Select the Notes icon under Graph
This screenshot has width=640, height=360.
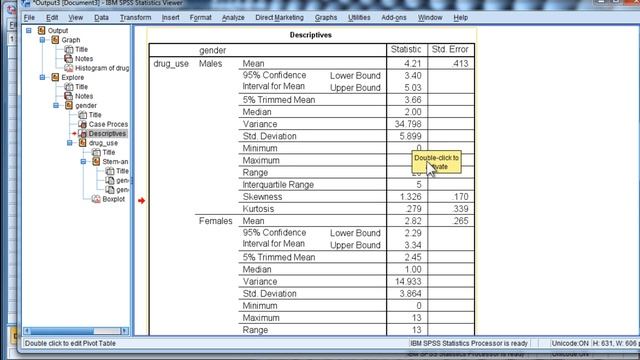click(69, 59)
